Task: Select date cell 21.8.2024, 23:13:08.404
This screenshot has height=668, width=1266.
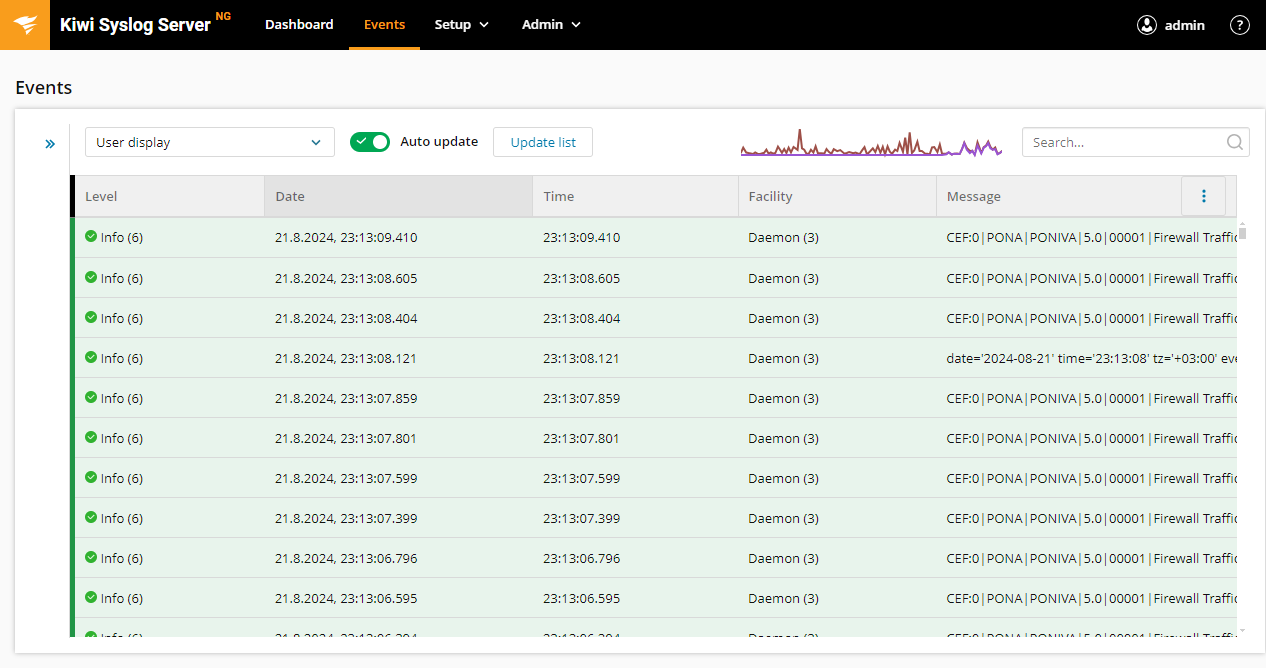Action: click(346, 318)
